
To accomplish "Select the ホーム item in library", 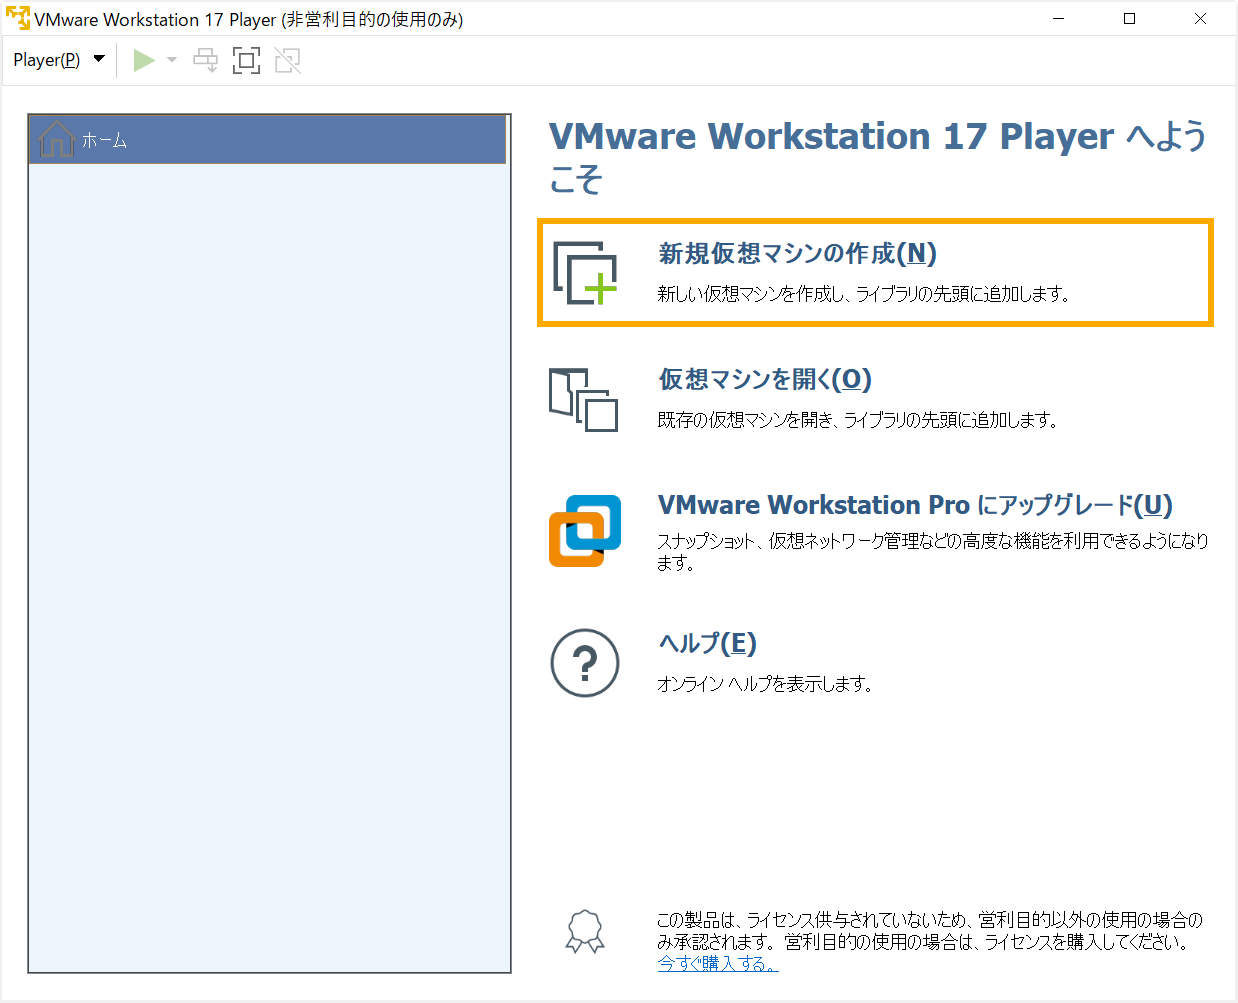I will (x=267, y=140).
